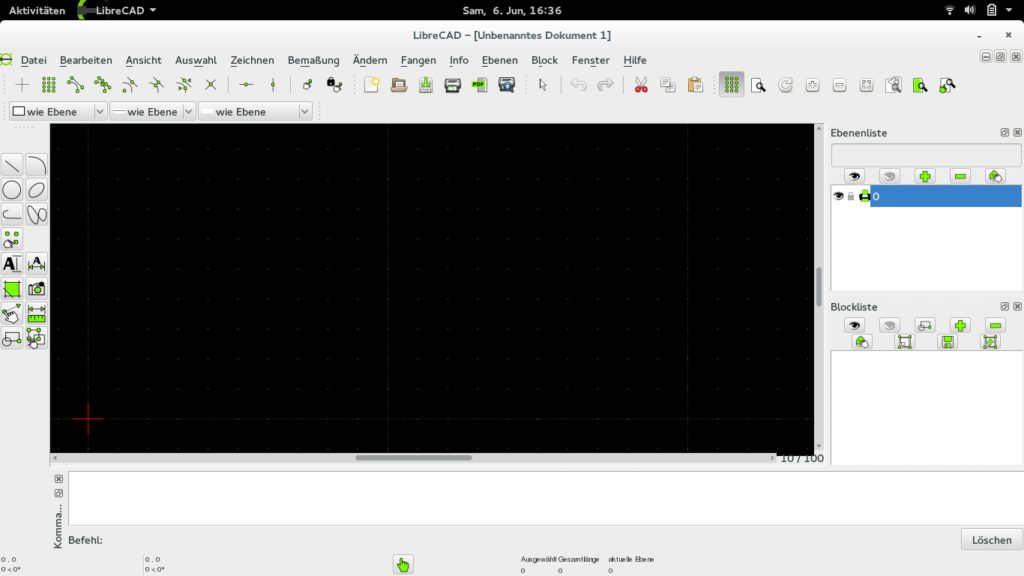Screen dimensions: 1024x576
Task: Click the previous view zoom icon
Action: click(893, 85)
